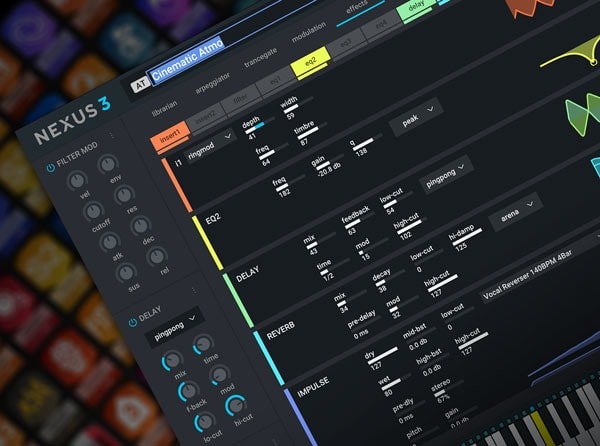Select the eq3 effect slot
The height and width of the screenshot is (446, 600).
[x=346, y=43]
